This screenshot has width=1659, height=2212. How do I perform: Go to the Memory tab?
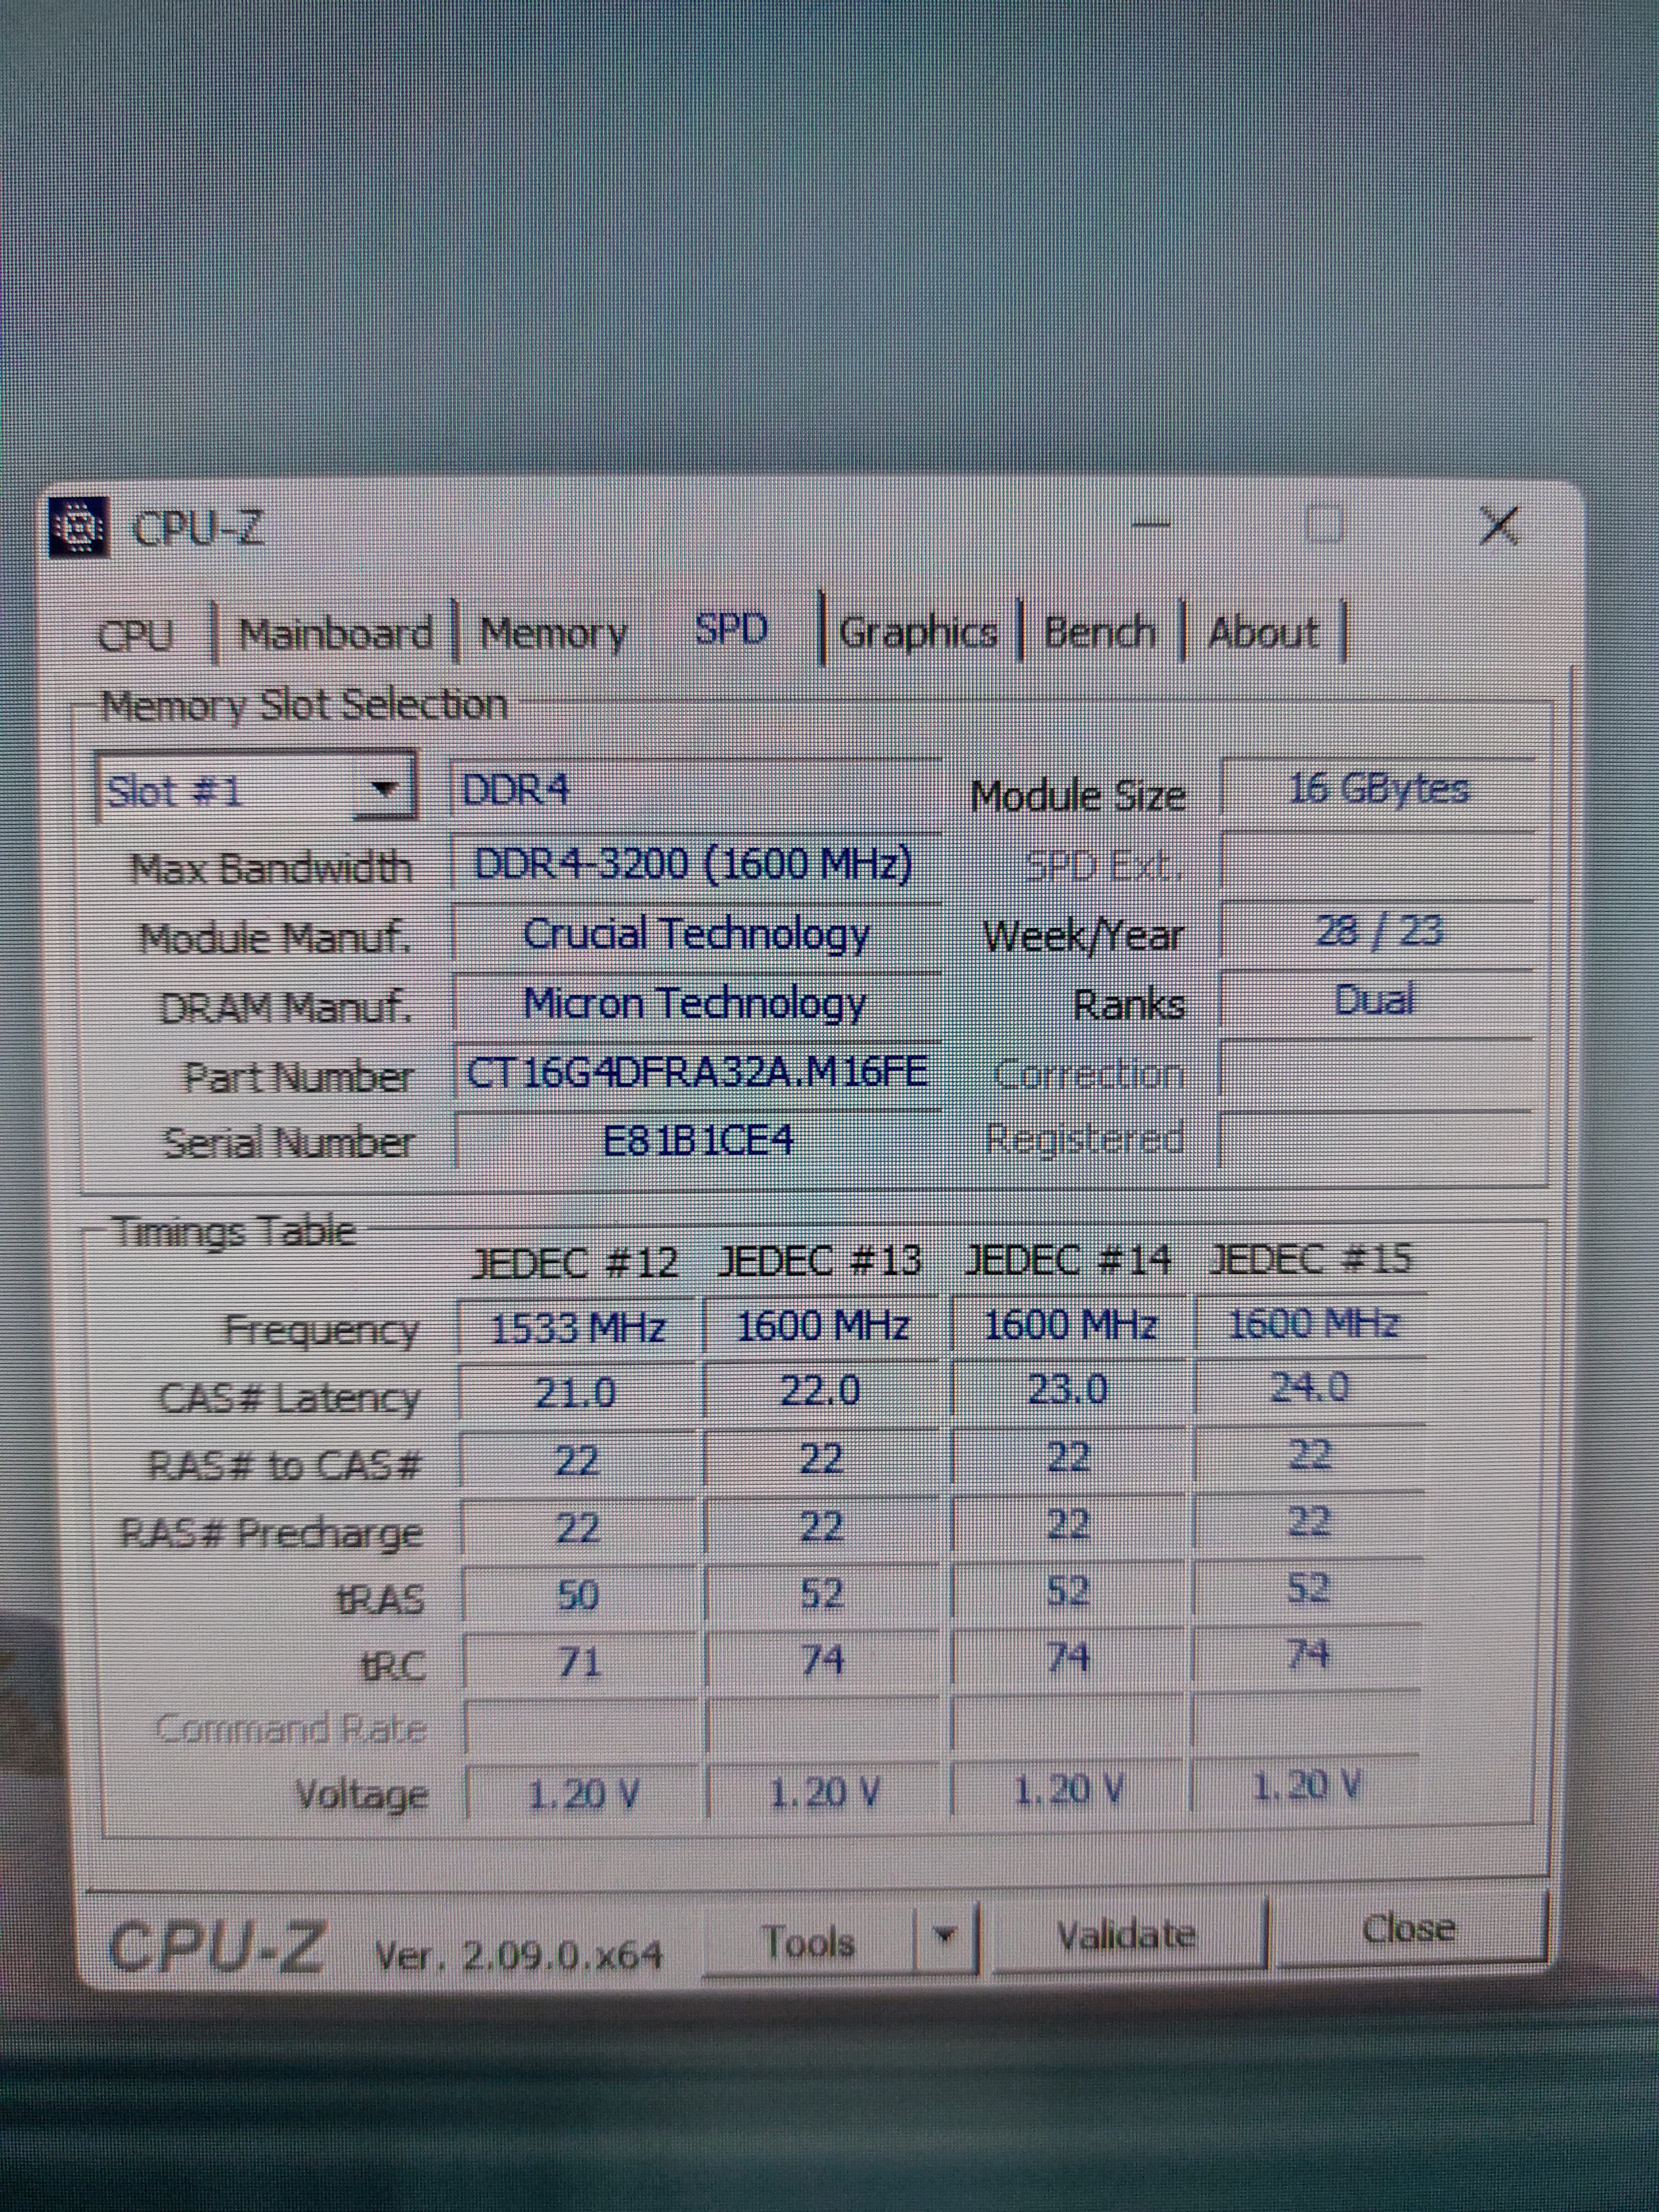[553, 633]
